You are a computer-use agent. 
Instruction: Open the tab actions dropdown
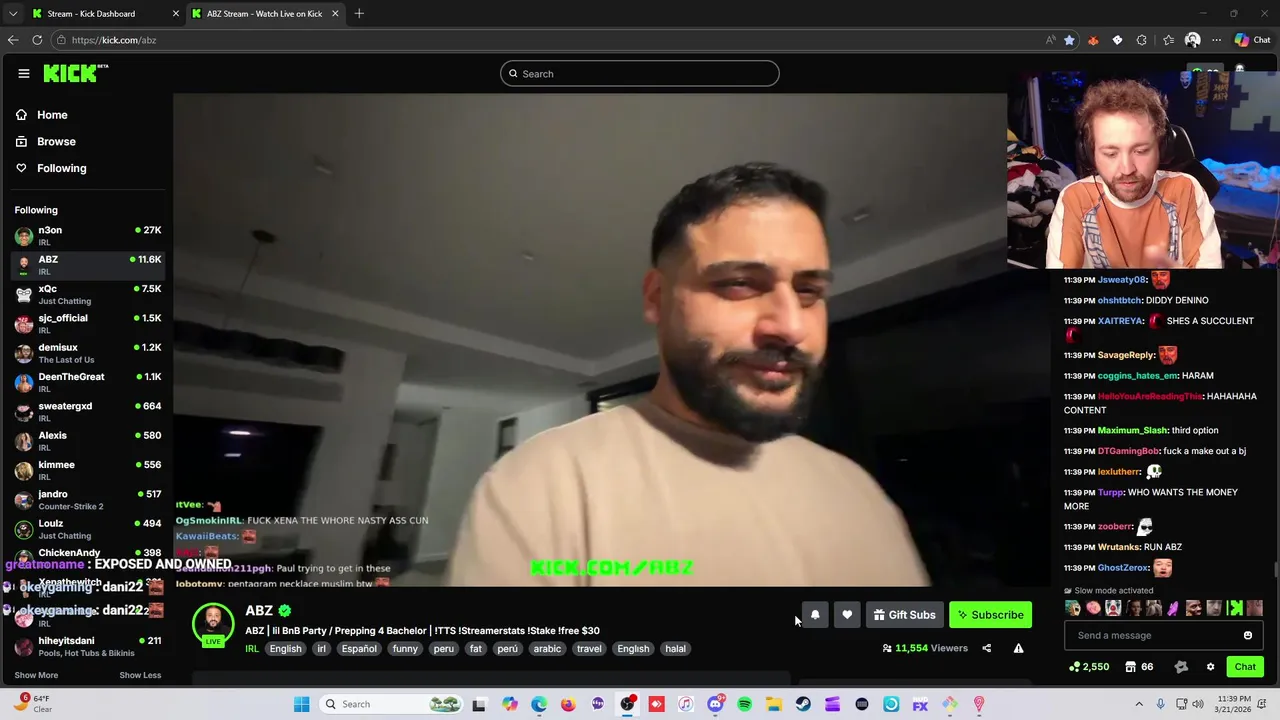point(12,14)
